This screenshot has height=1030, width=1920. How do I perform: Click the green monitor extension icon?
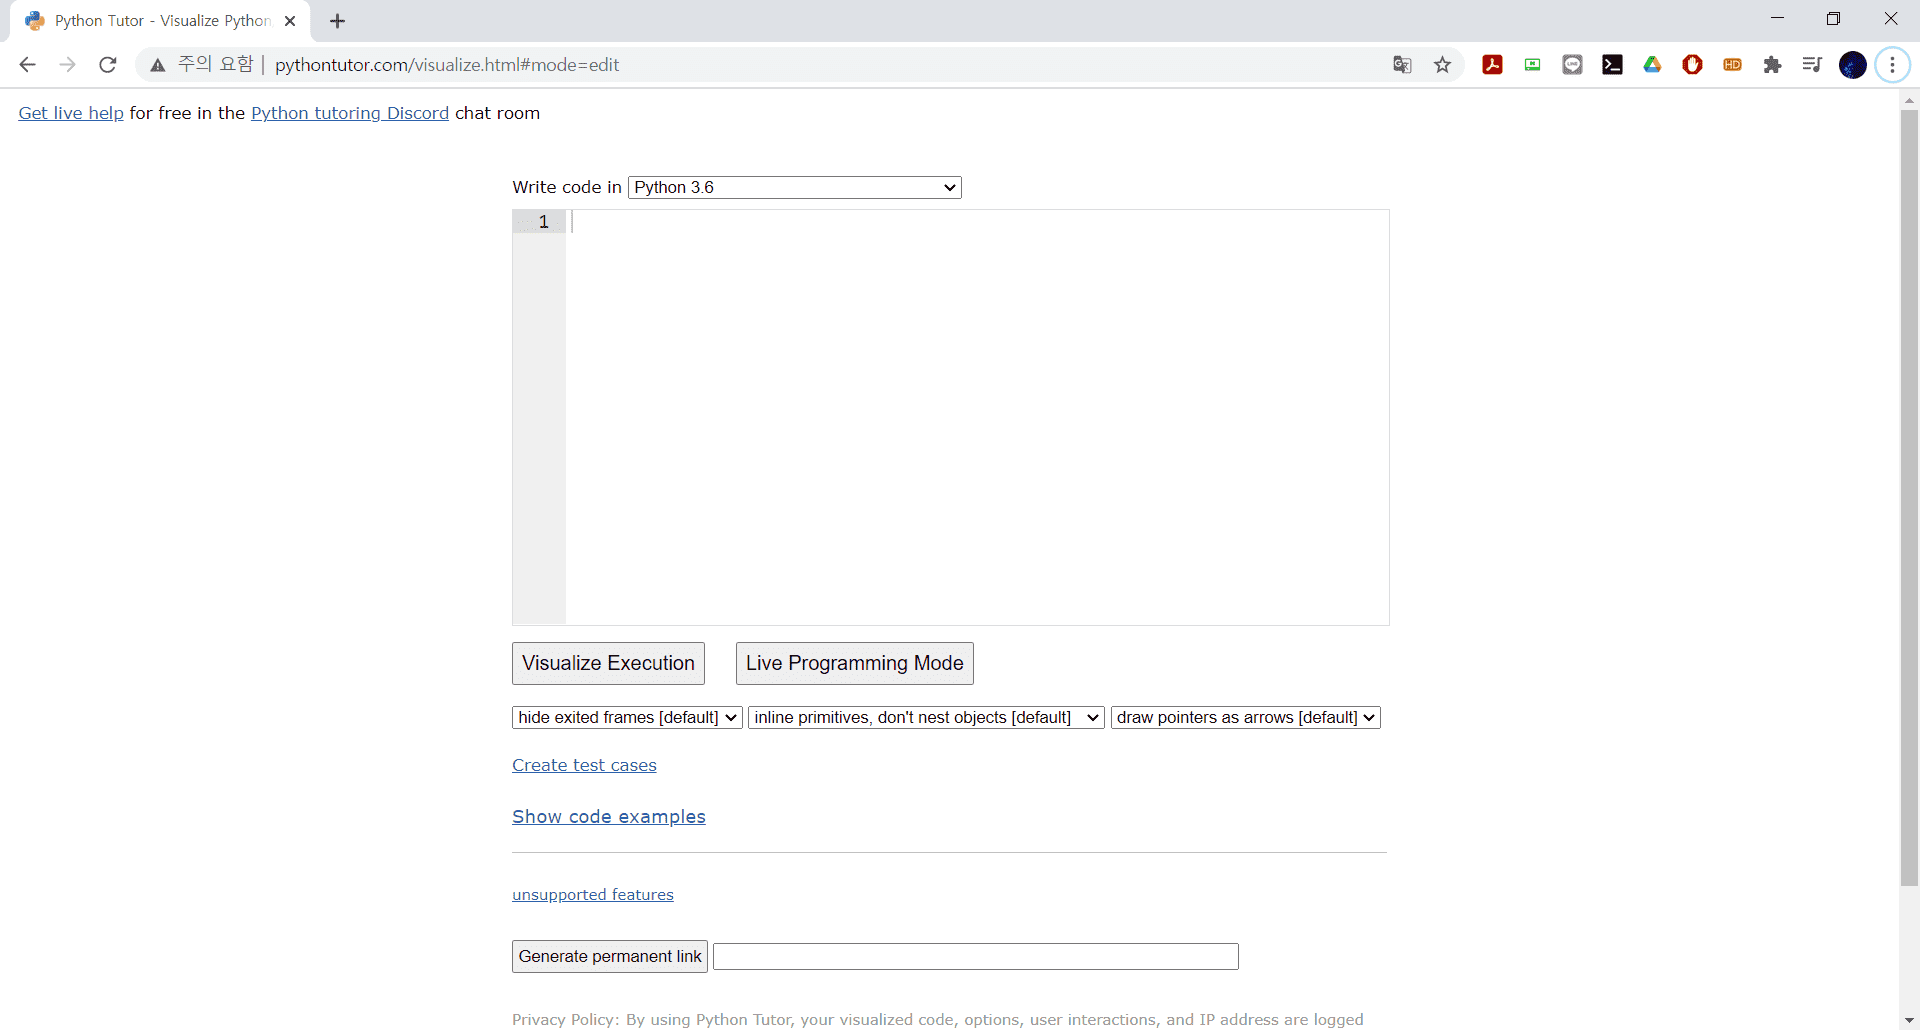coord(1532,65)
